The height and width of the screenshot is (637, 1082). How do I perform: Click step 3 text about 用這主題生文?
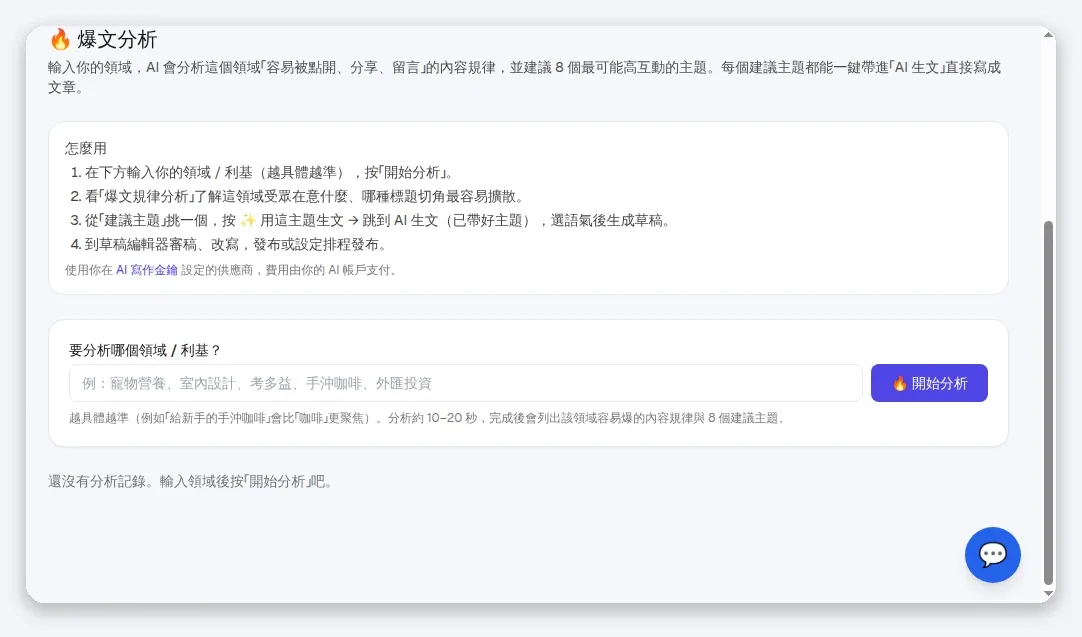377,221
